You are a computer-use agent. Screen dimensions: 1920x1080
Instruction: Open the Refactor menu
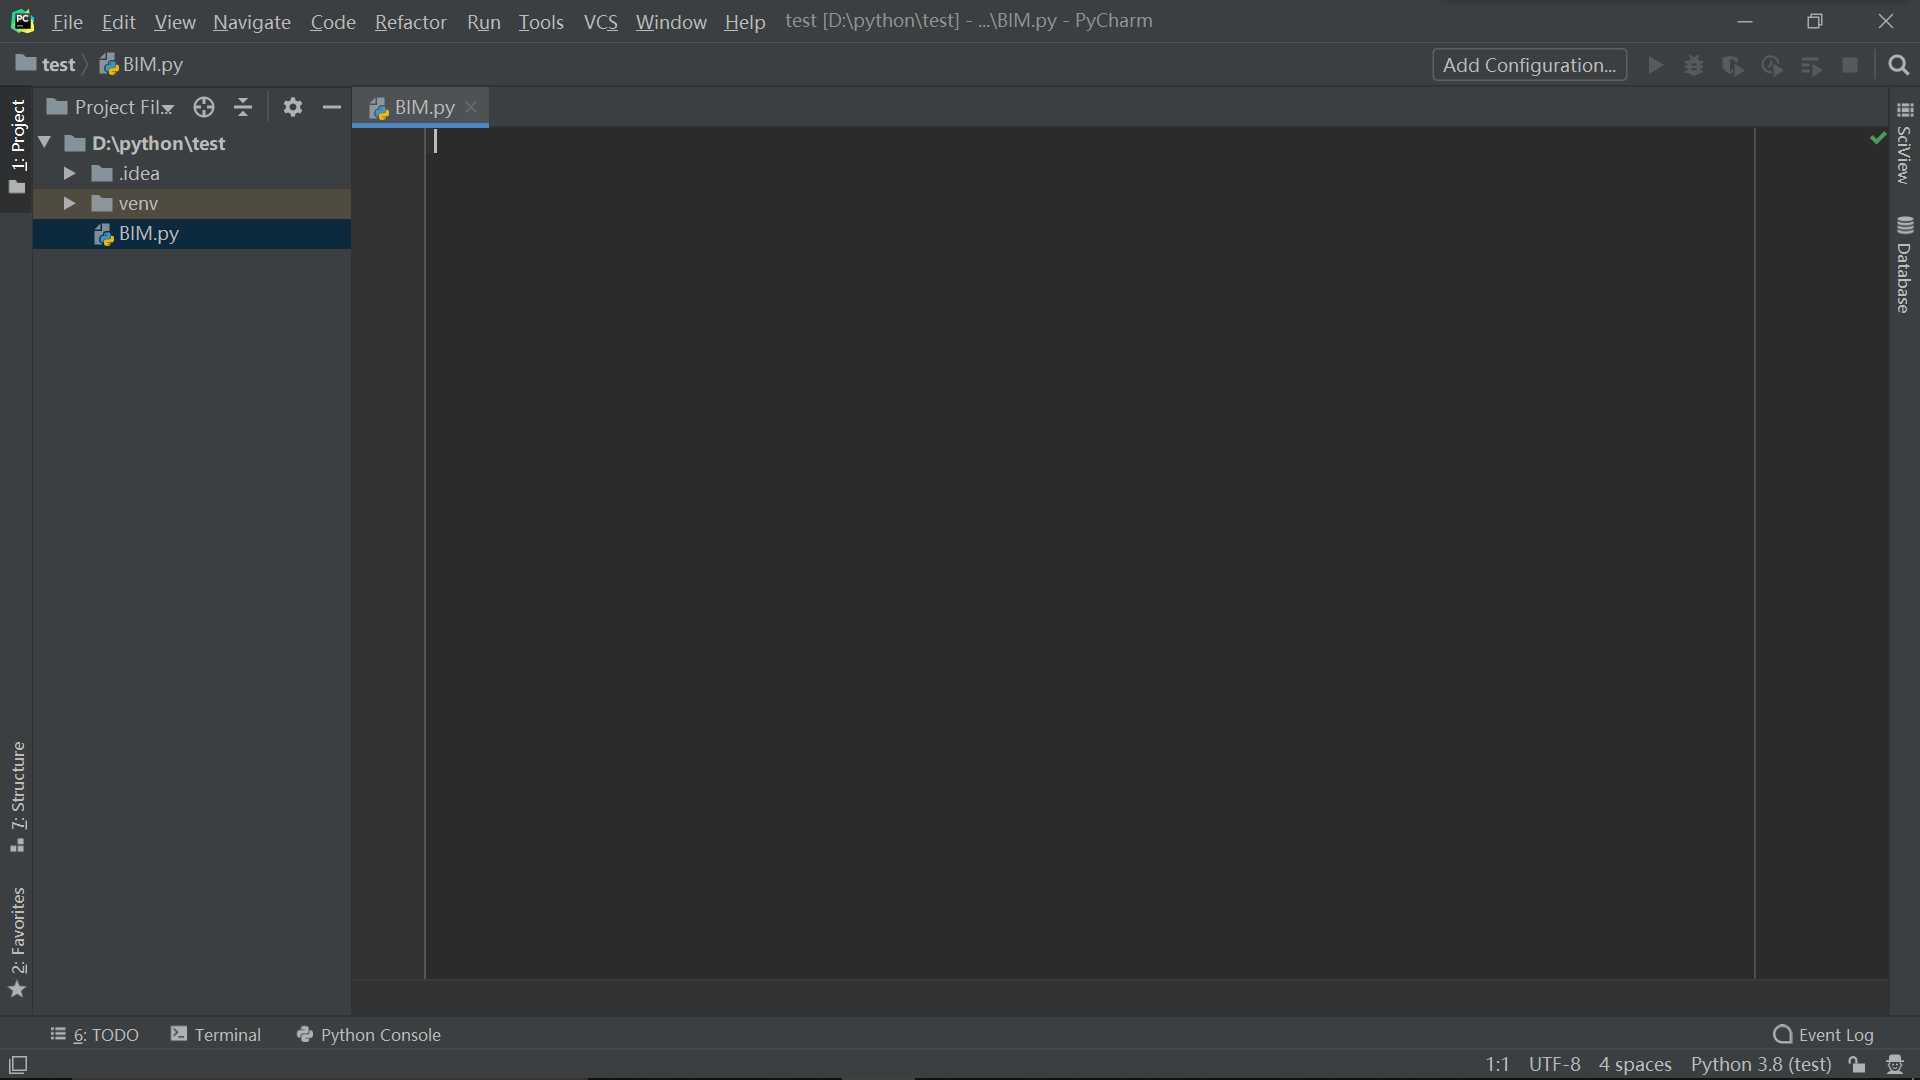pyautogui.click(x=410, y=21)
